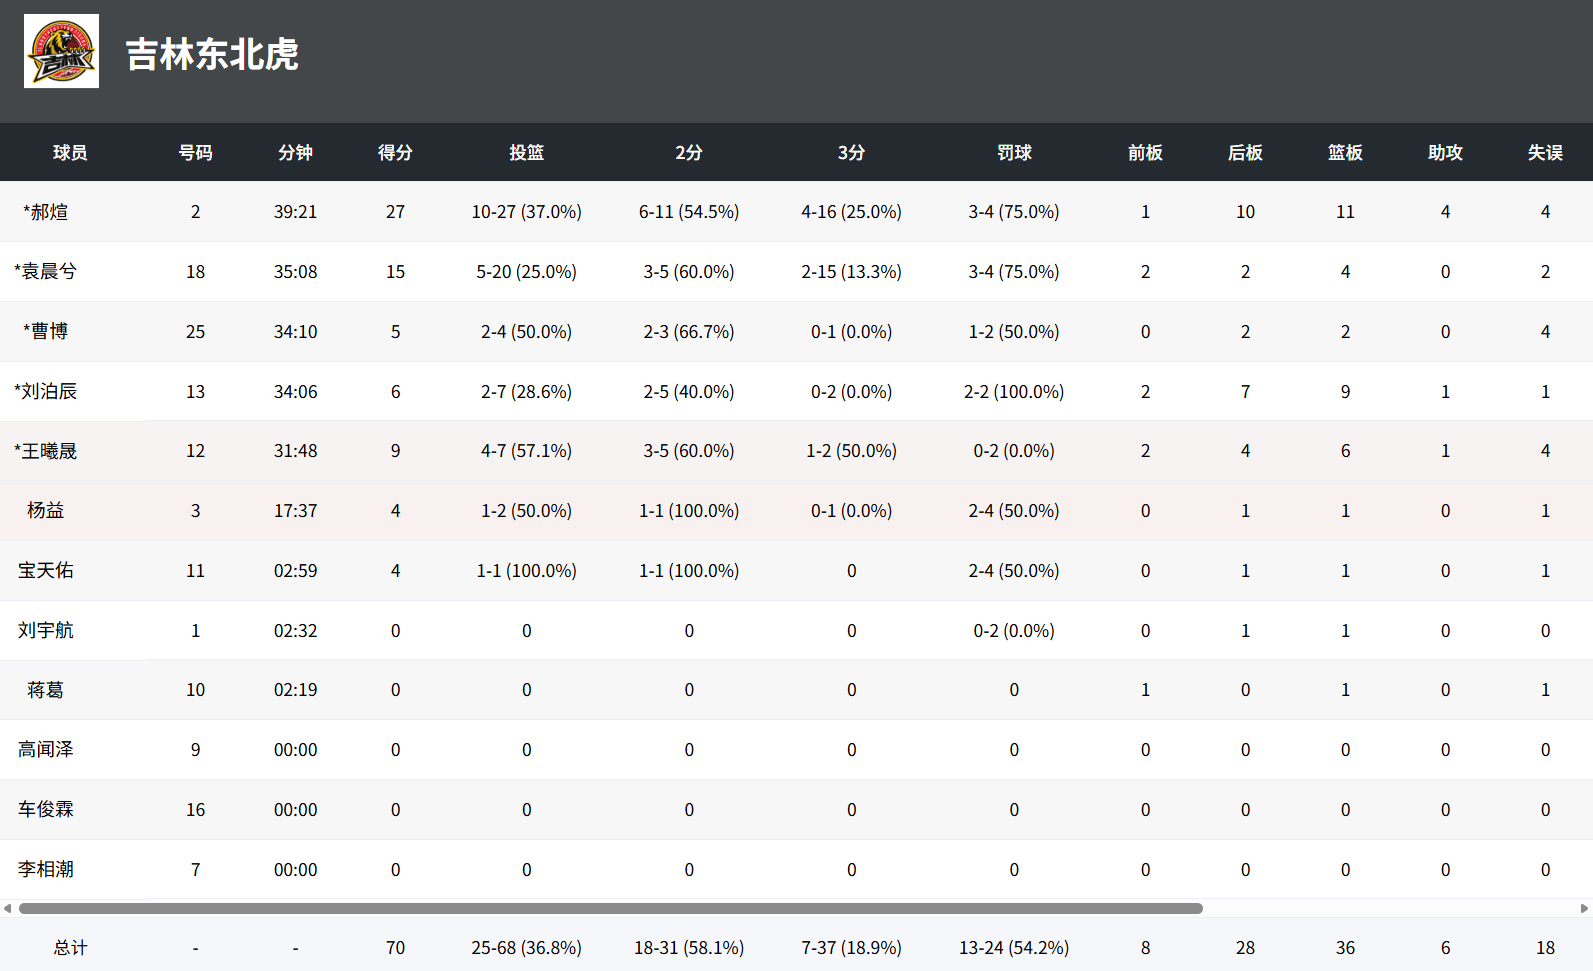Open player *刘泊辰

point(45,392)
